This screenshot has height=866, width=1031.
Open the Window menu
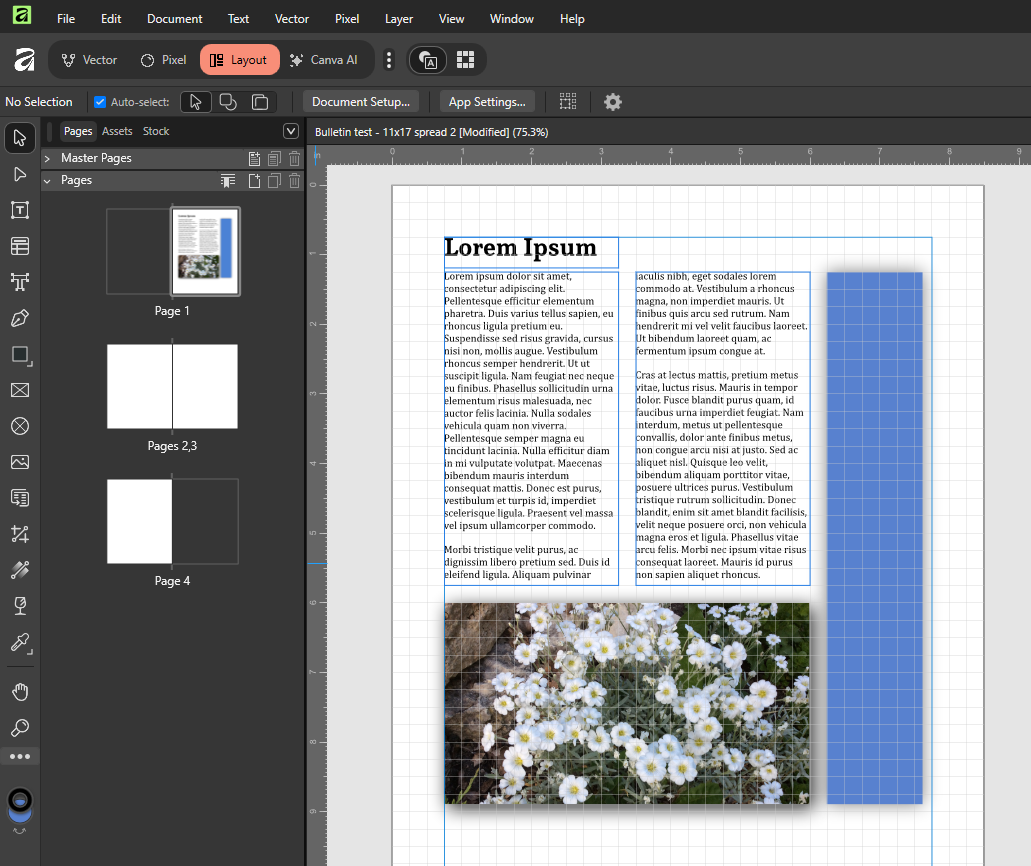point(512,19)
